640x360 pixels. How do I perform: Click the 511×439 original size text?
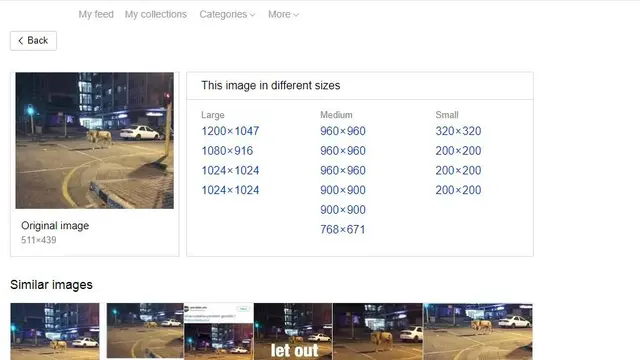click(39, 240)
